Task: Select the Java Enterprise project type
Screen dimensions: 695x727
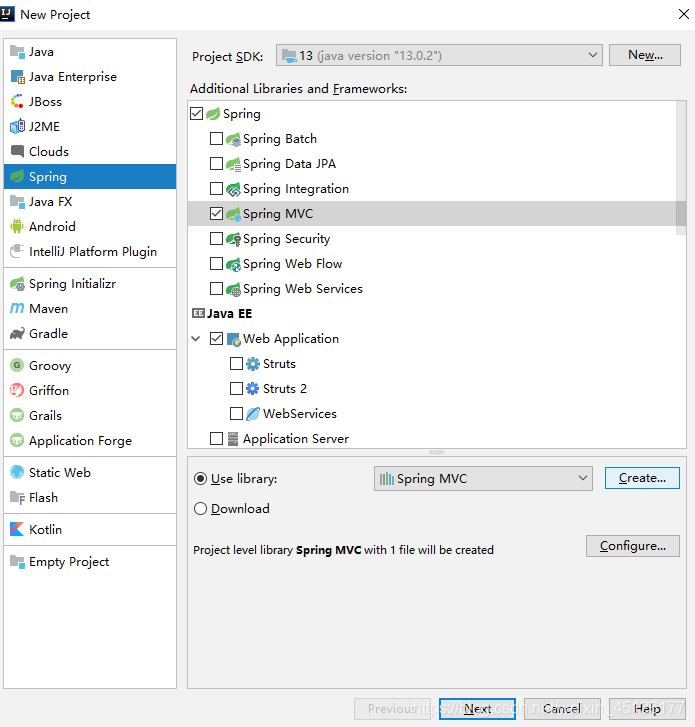Action: (x=90, y=77)
